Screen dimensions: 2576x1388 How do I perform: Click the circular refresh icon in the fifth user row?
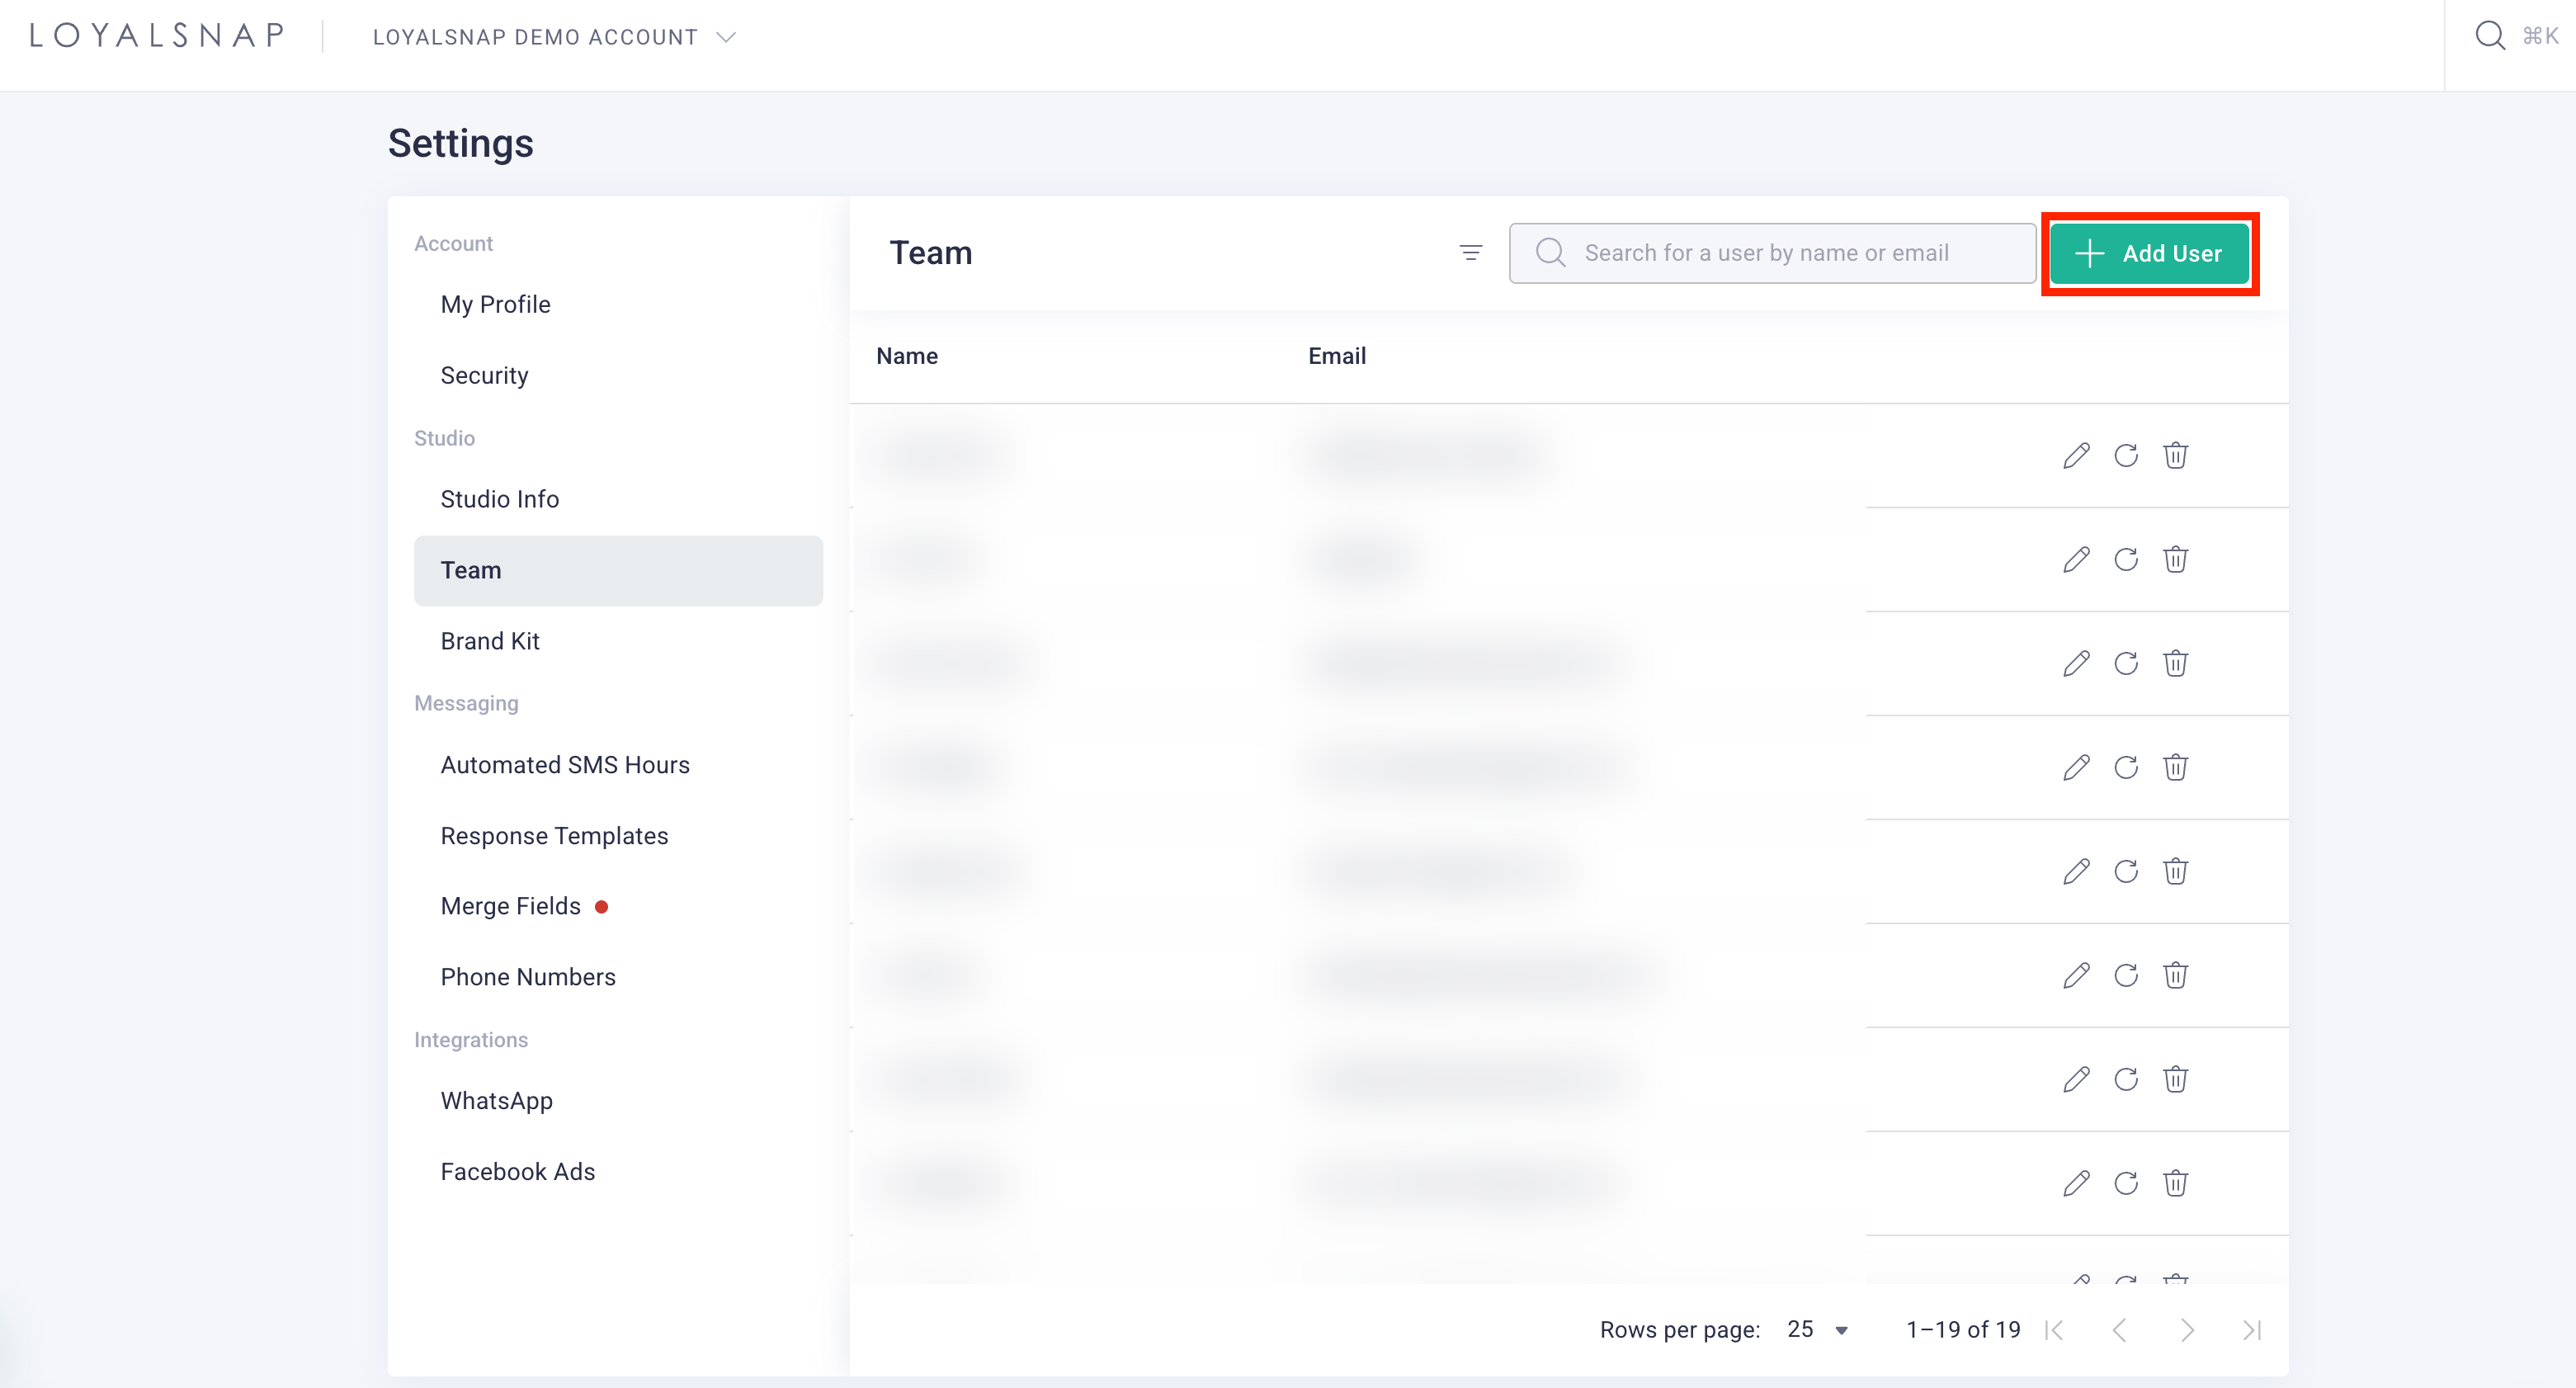point(2126,872)
